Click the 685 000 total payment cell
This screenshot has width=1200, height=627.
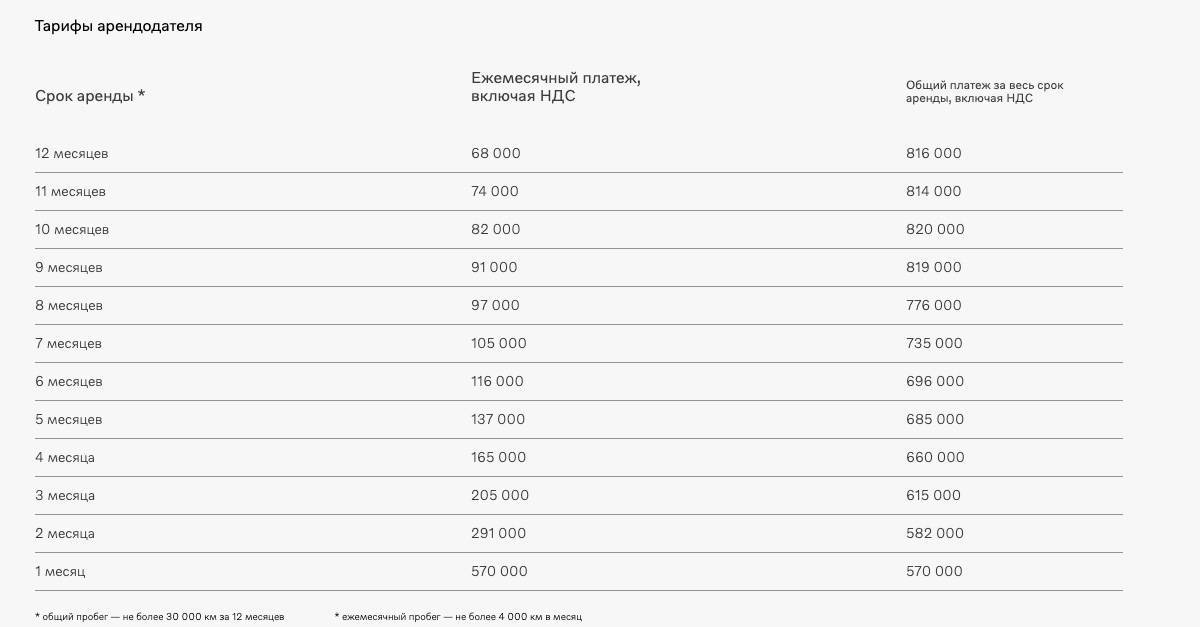[x=935, y=420]
